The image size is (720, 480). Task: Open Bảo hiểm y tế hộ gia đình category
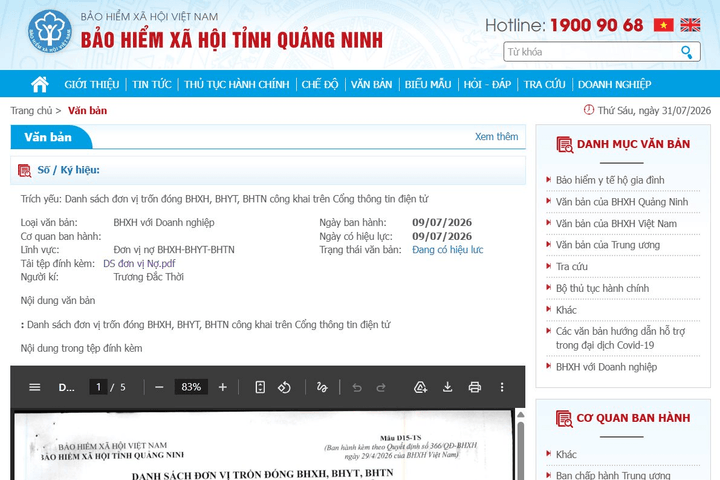pos(610,180)
